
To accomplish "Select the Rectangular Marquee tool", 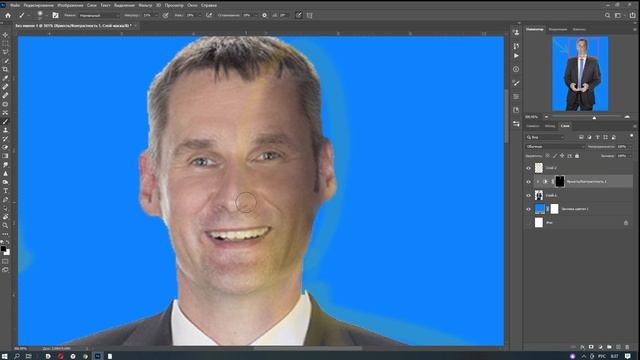I will click(5, 44).
